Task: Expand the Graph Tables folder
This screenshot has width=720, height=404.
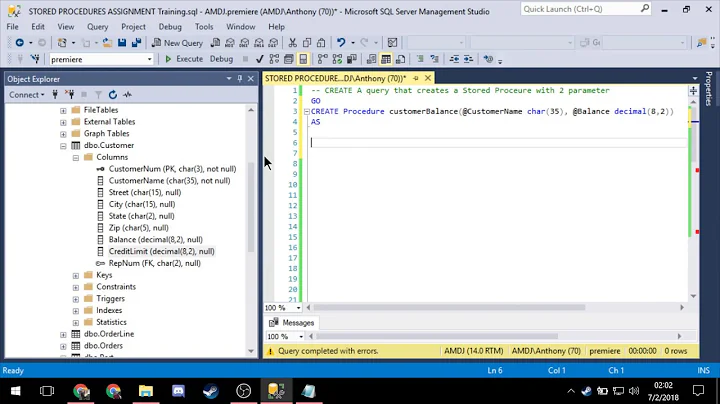Action: pyautogui.click(x=63, y=134)
